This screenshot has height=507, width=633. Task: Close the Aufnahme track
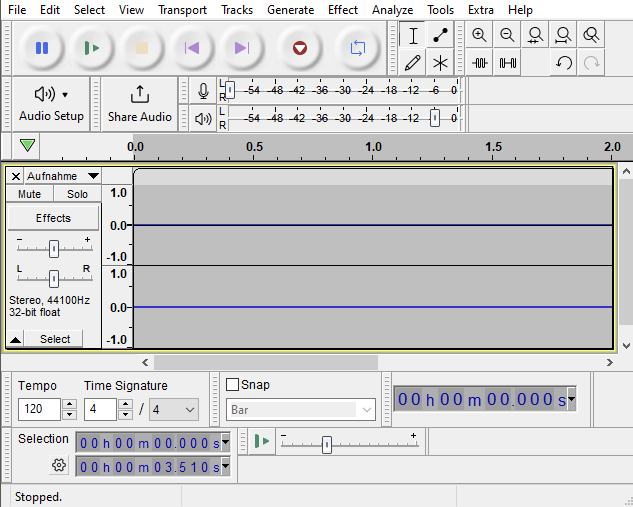pos(16,176)
